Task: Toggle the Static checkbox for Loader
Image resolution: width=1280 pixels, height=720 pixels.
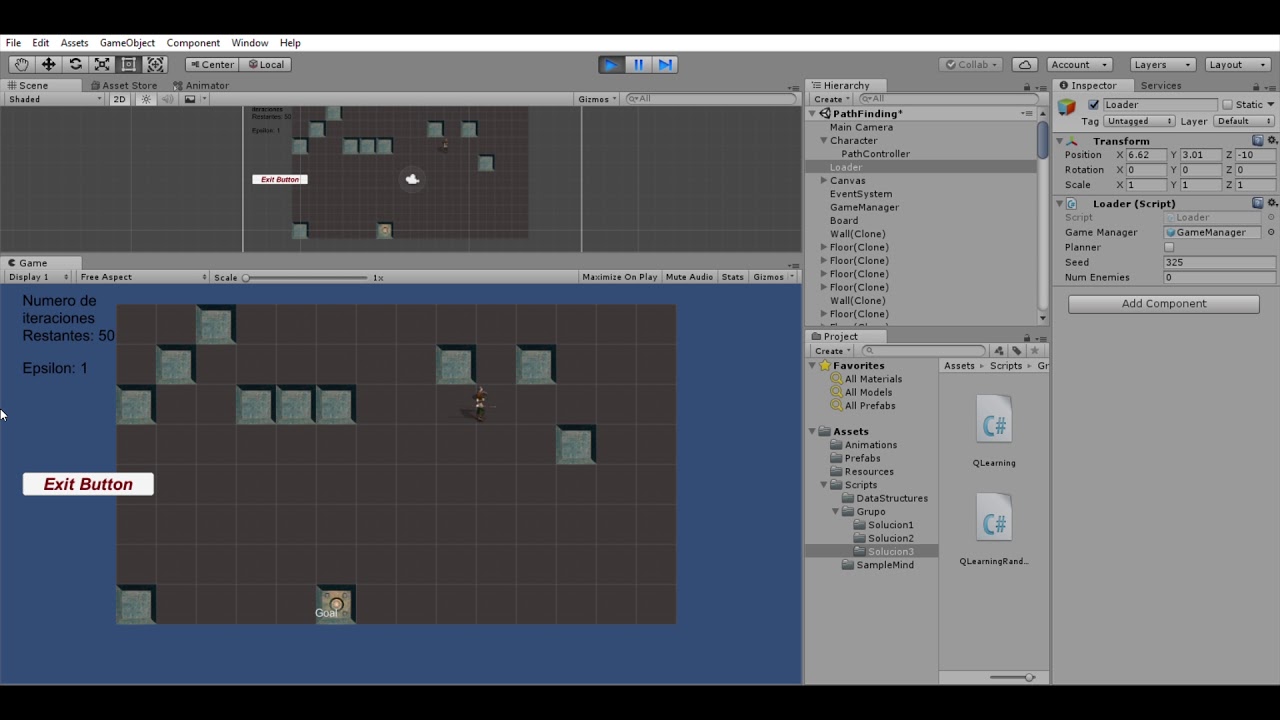Action: [1227, 105]
